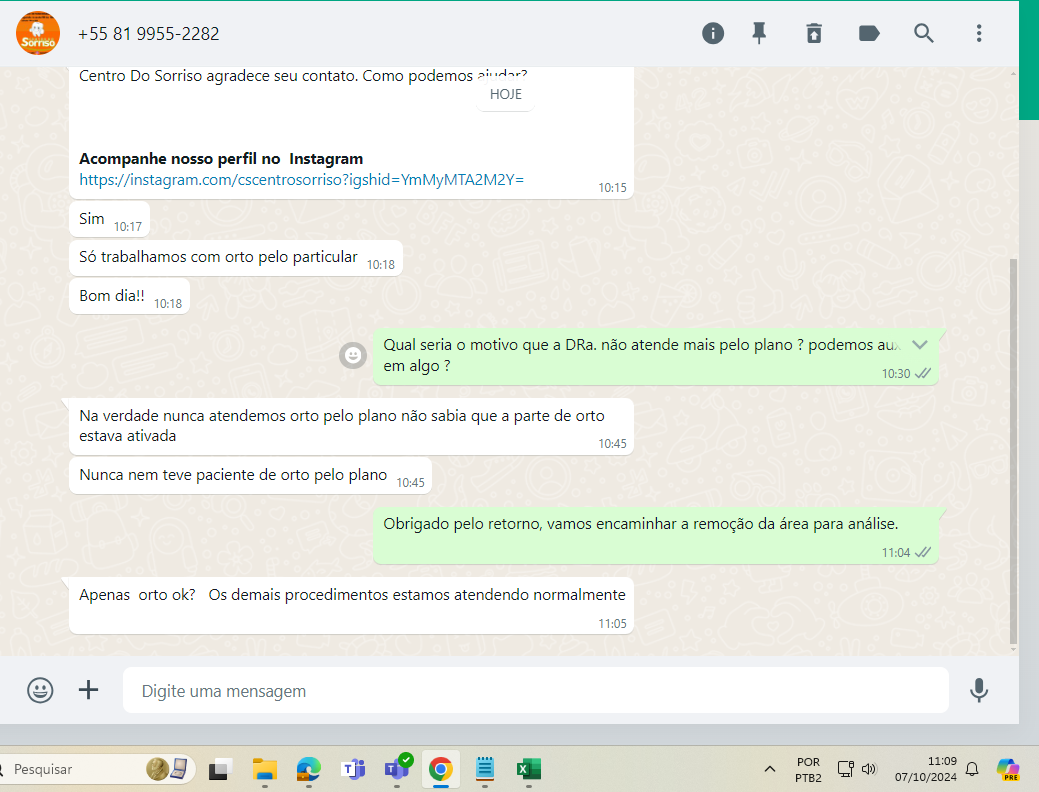Open the volume speaker tray icon

[869, 769]
